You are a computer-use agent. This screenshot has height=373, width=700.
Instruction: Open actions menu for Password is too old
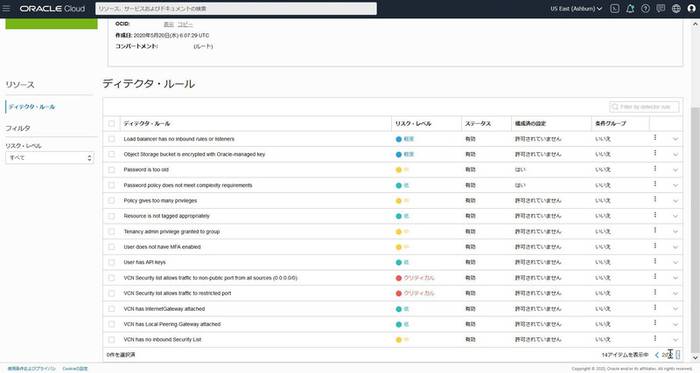click(655, 169)
